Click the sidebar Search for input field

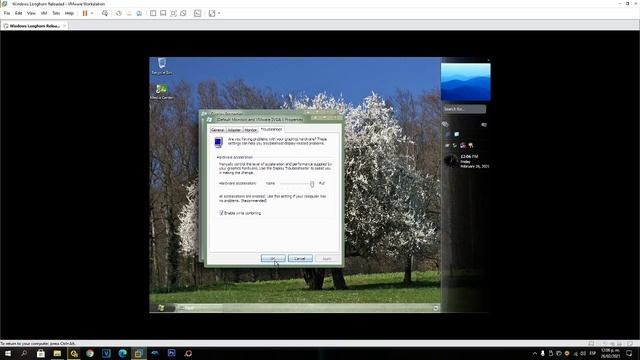pos(464,109)
